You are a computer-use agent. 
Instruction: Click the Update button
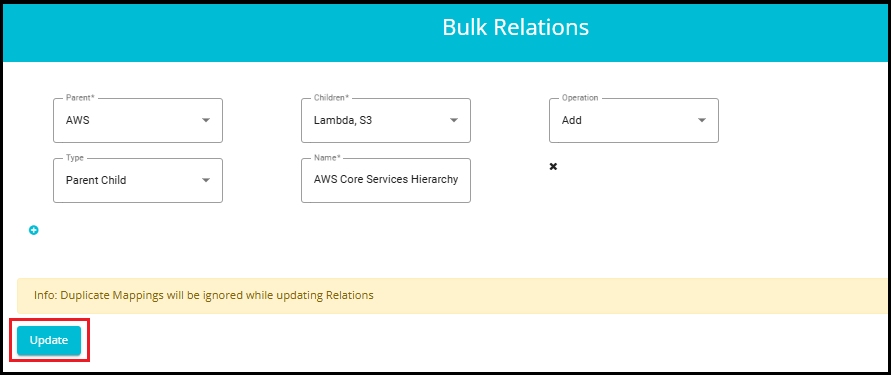49,340
